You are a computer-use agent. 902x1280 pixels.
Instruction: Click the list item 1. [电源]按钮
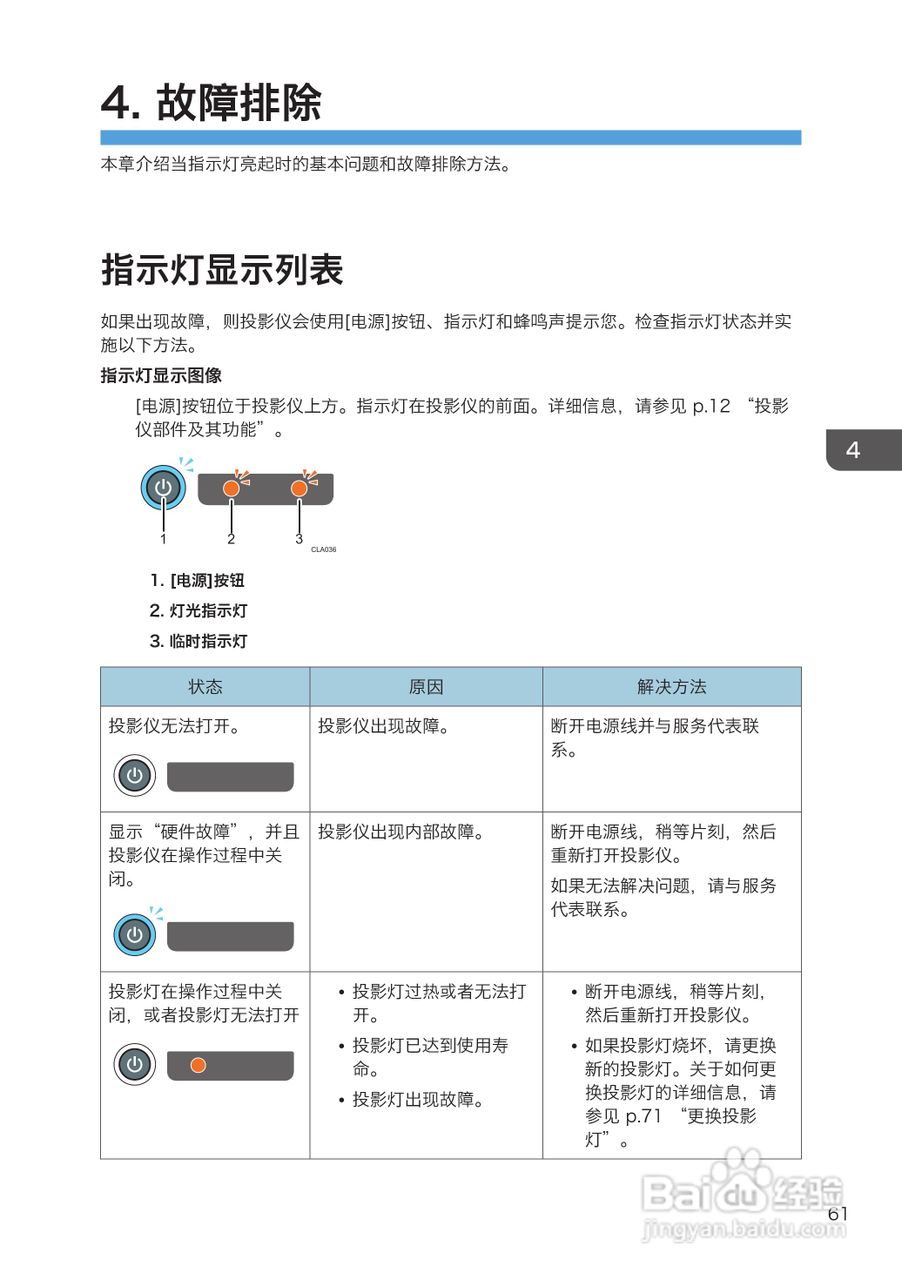click(197, 580)
